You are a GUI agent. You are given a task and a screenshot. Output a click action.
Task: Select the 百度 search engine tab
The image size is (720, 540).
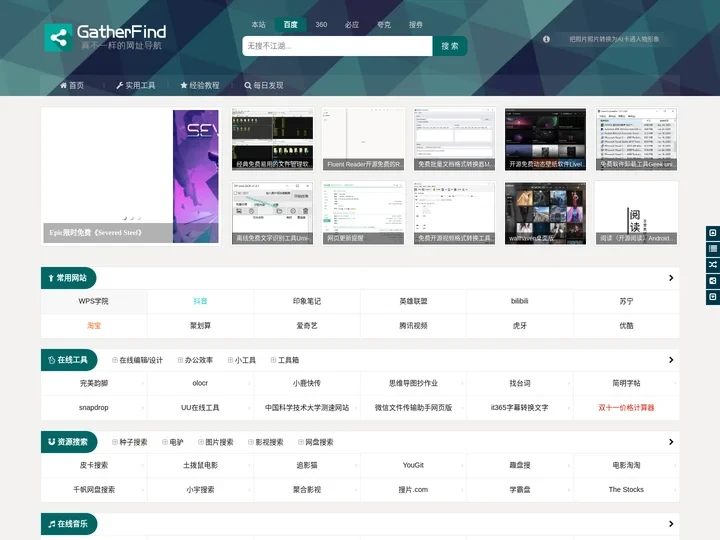point(290,25)
